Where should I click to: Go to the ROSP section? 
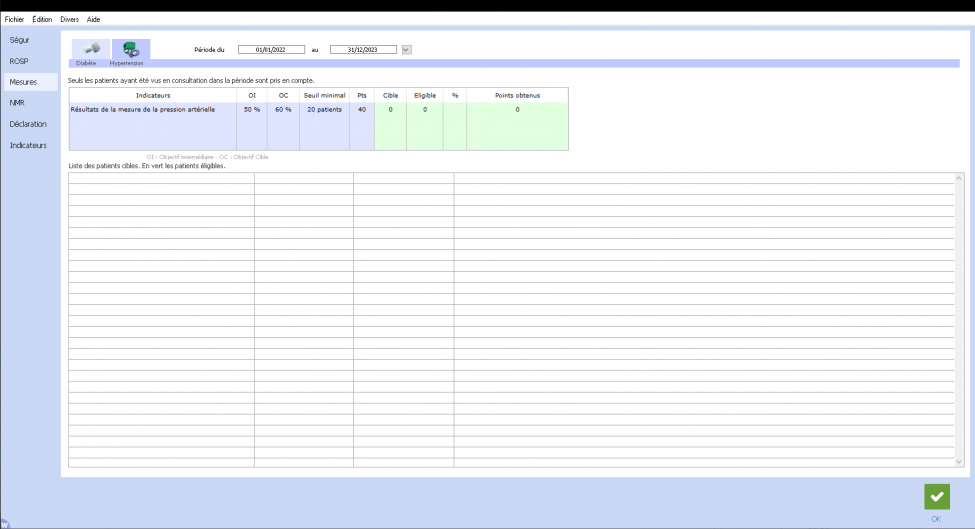click(x=30, y=61)
